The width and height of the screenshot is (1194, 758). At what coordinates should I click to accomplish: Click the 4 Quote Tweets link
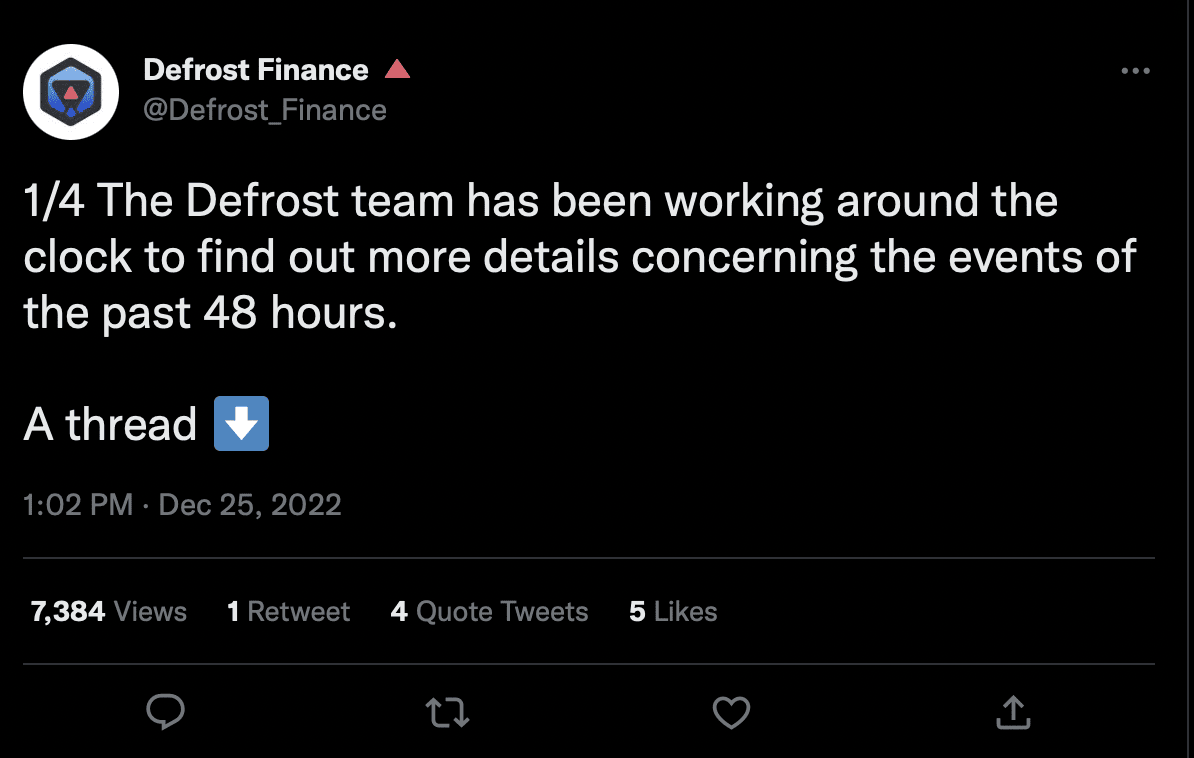click(x=488, y=611)
